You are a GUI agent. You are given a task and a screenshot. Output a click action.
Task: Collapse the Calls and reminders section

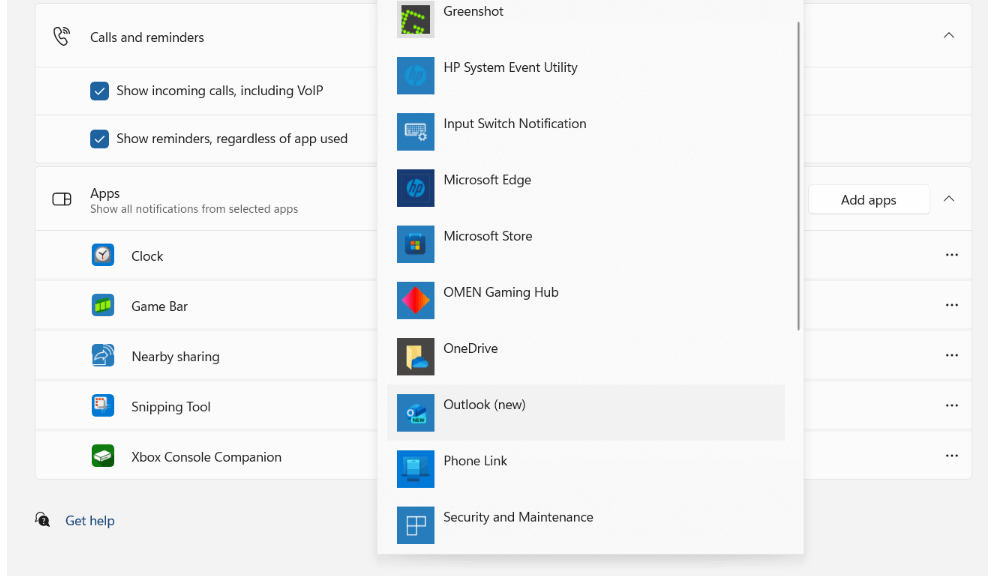pos(949,36)
